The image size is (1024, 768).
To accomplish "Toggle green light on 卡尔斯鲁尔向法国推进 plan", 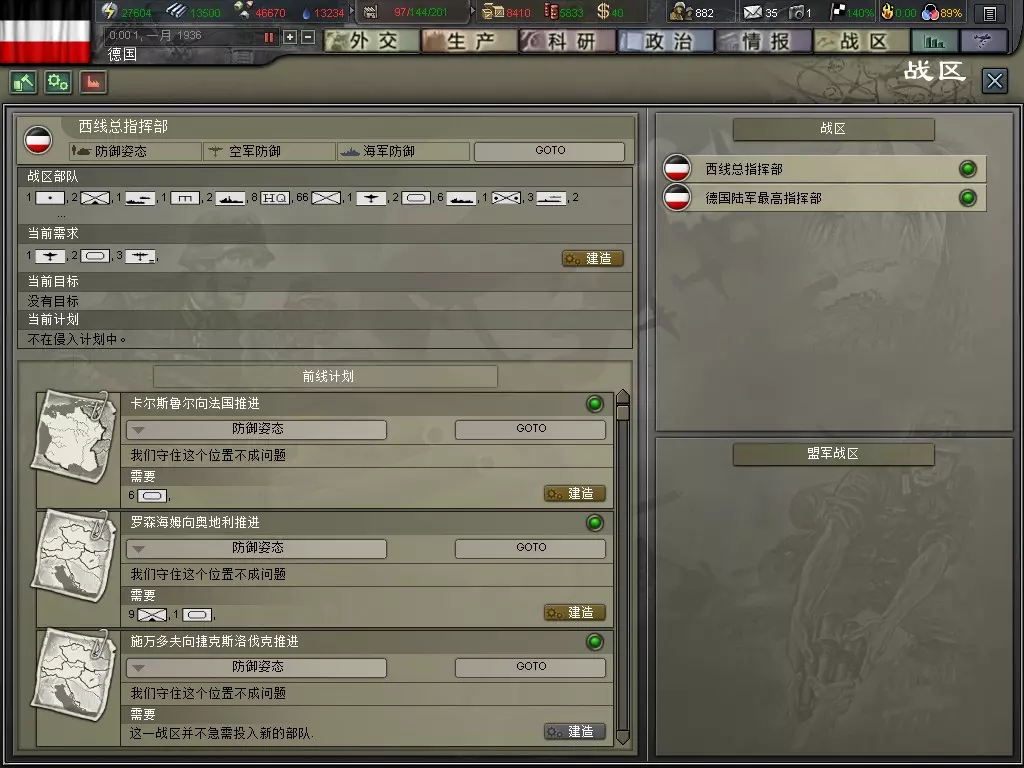I will click(x=595, y=404).
